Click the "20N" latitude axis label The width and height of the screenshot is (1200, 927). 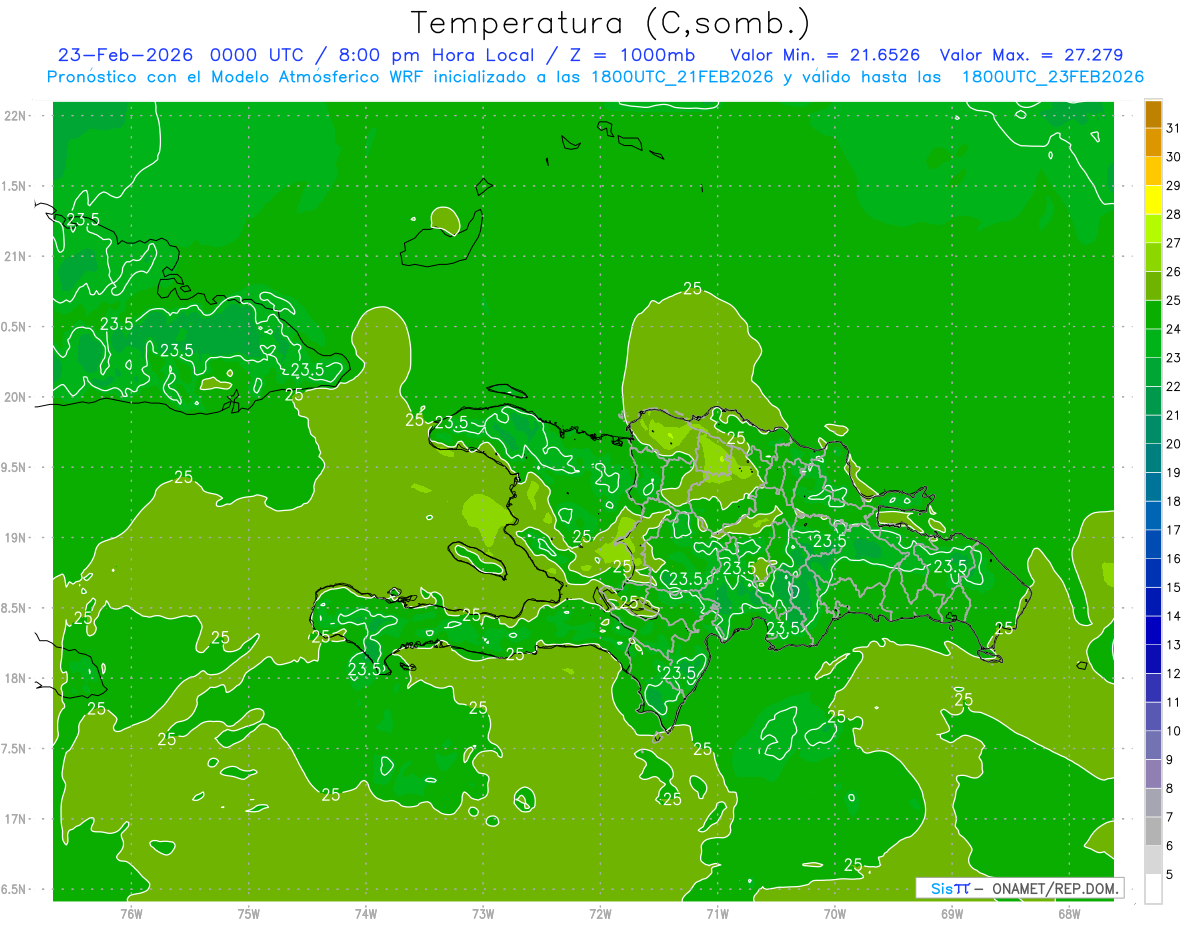(x=16, y=397)
